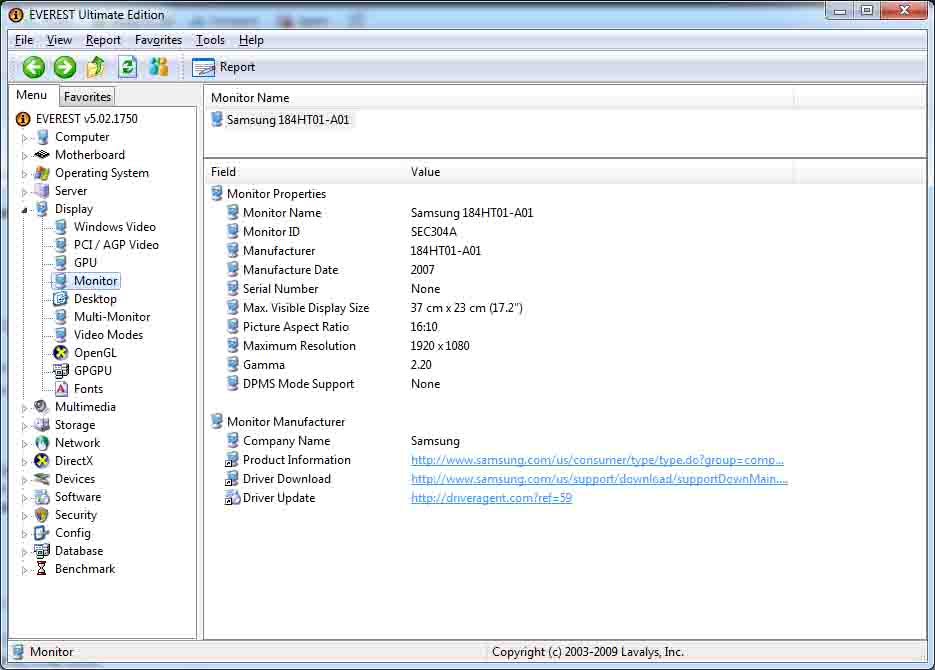Select the Desktop icon in tree

[x=61, y=299]
